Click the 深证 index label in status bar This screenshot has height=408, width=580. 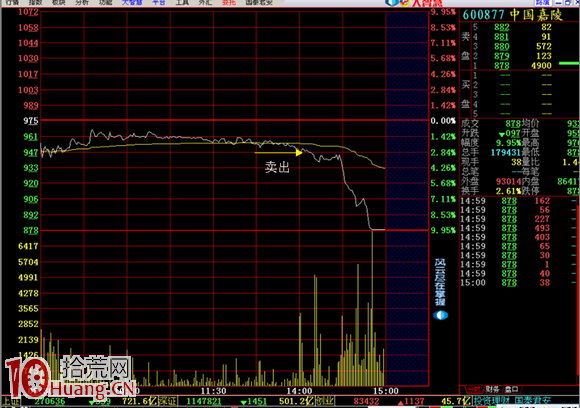pyautogui.click(x=168, y=401)
